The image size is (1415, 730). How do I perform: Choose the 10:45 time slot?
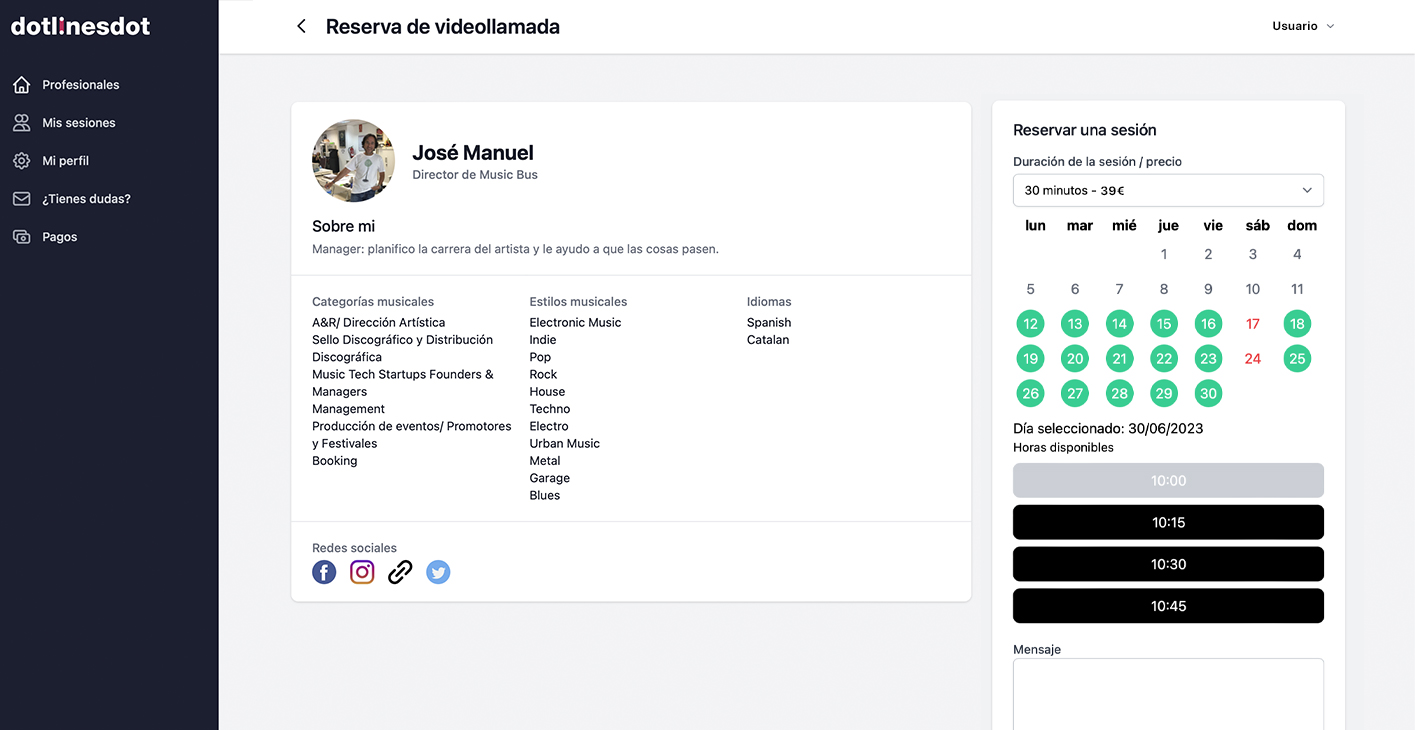pos(1167,606)
